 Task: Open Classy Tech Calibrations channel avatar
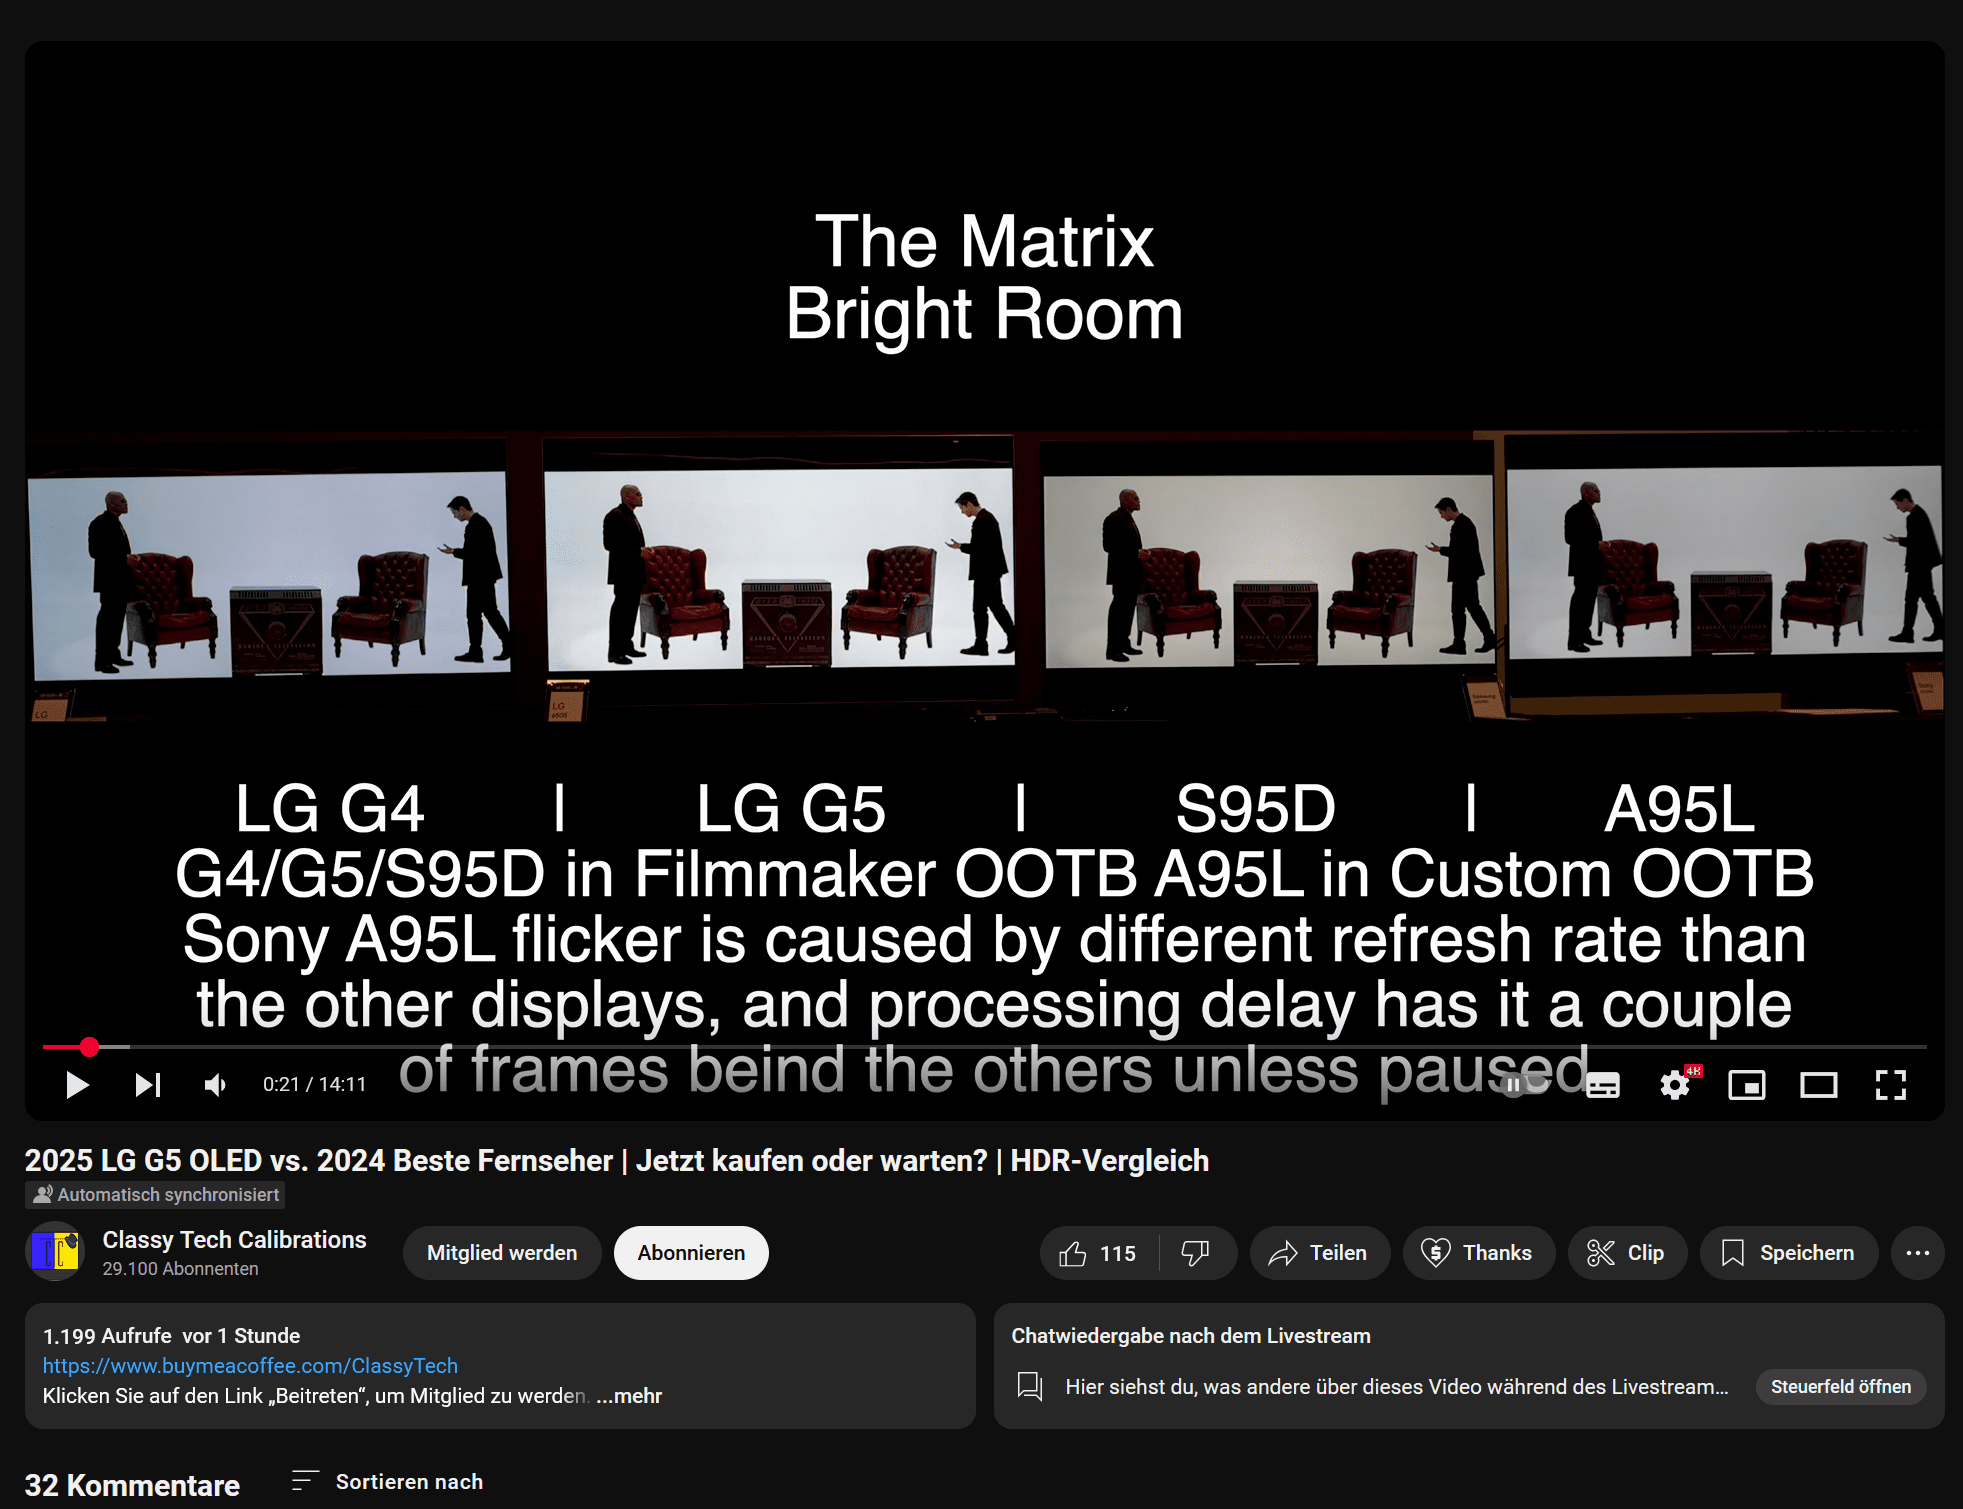[55, 1252]
